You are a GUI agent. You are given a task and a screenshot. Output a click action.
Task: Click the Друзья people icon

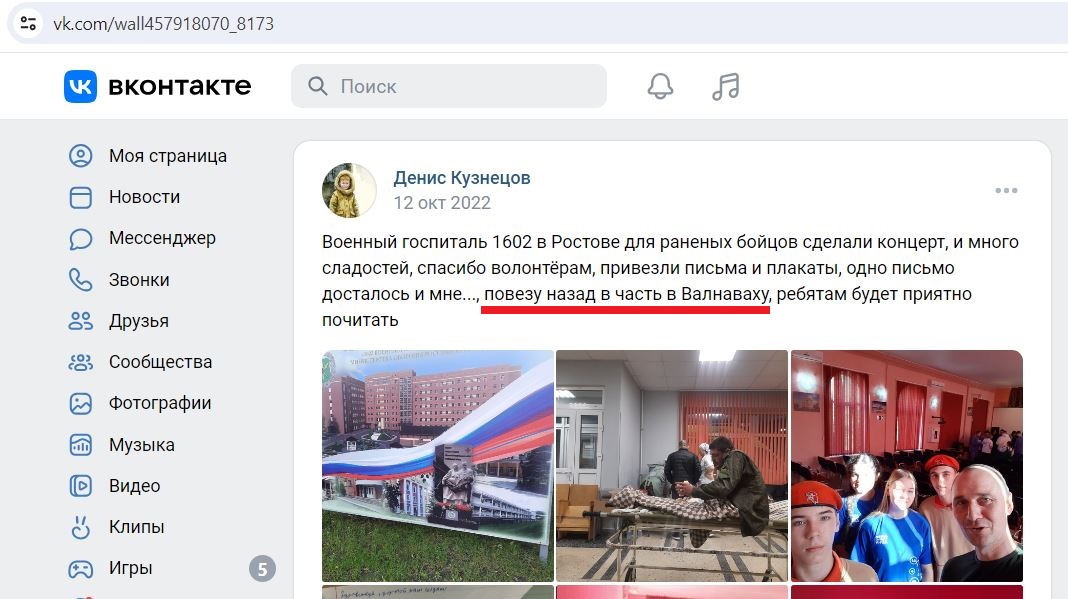coord(80,321)
